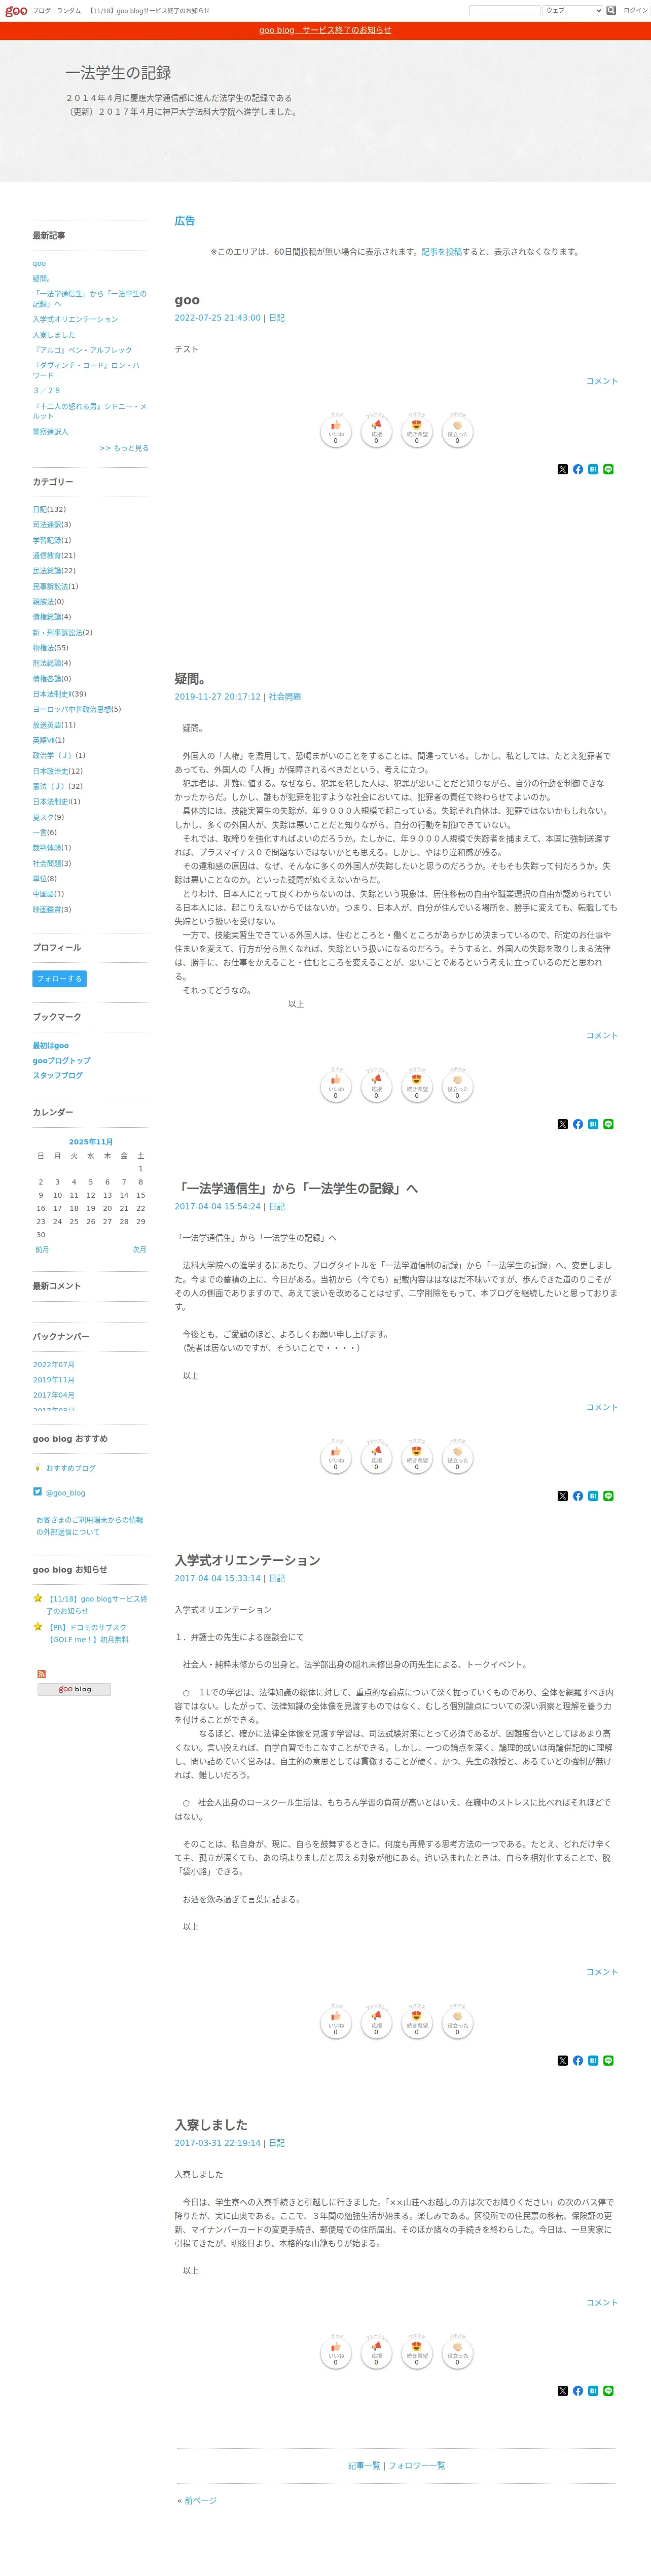Viewport: 651px width, 2576px height.
Task: Click 続き希望 reaction under the goo post
Action: (x=417, y=432)
